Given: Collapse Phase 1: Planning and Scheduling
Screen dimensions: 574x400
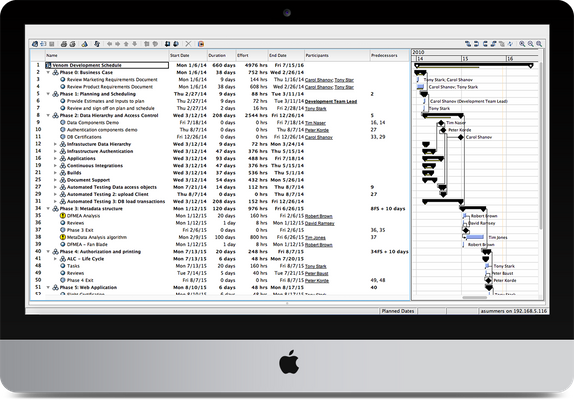Looking at the screenshot, I should (x=48, y=94).
